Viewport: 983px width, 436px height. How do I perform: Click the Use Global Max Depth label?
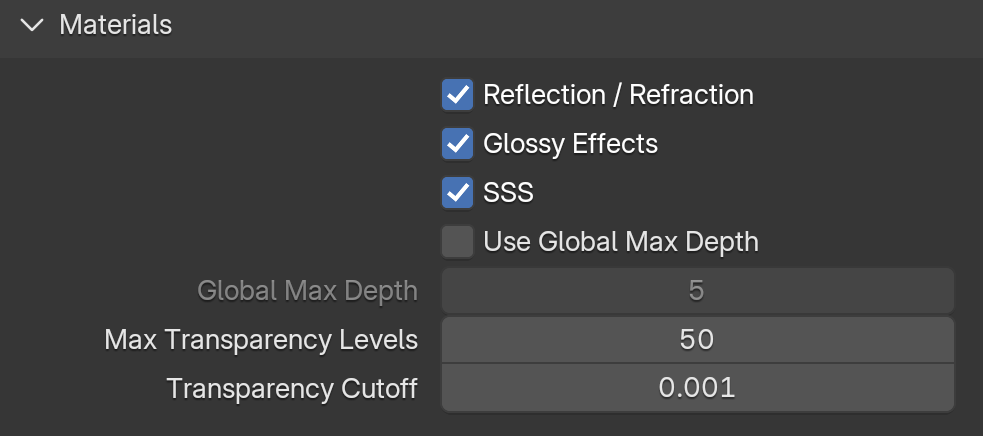[621, 242]
